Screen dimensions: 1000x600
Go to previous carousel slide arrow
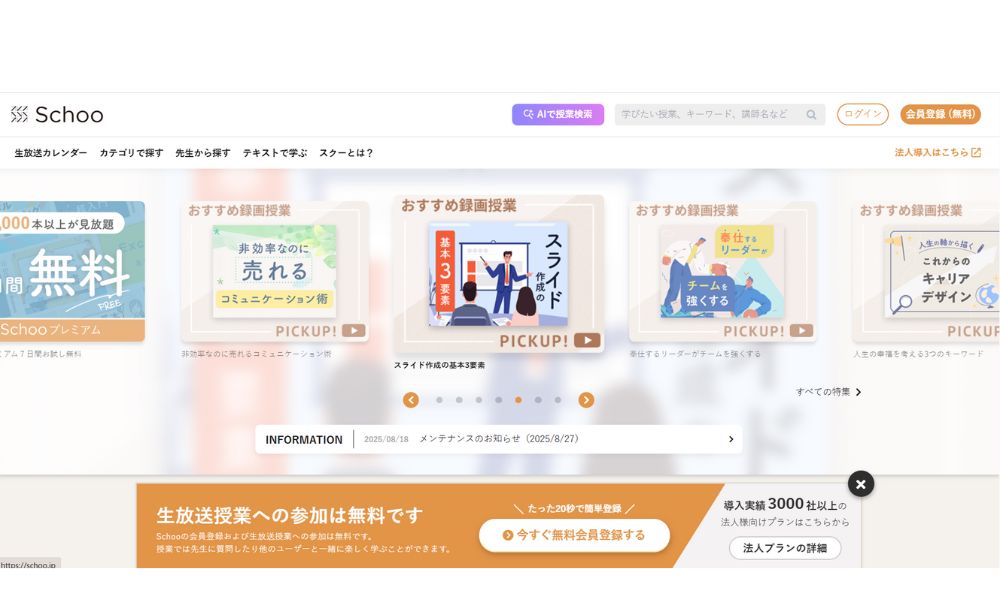[x=411, y=400]
